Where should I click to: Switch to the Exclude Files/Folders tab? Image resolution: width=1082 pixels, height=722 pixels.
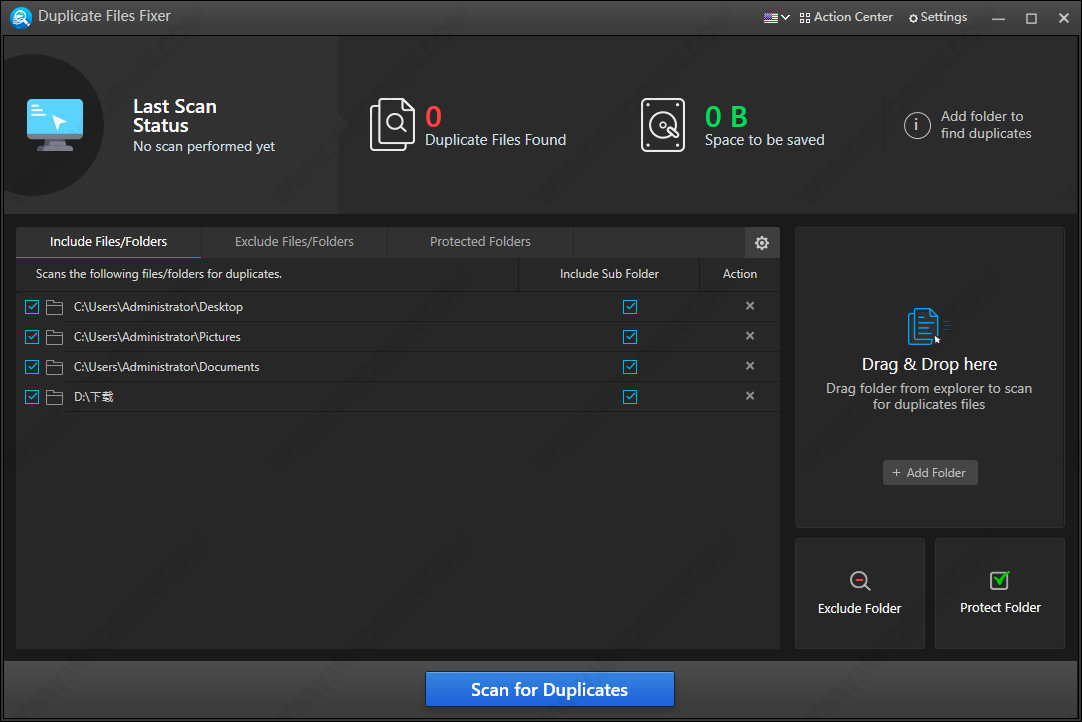[294, 242]
